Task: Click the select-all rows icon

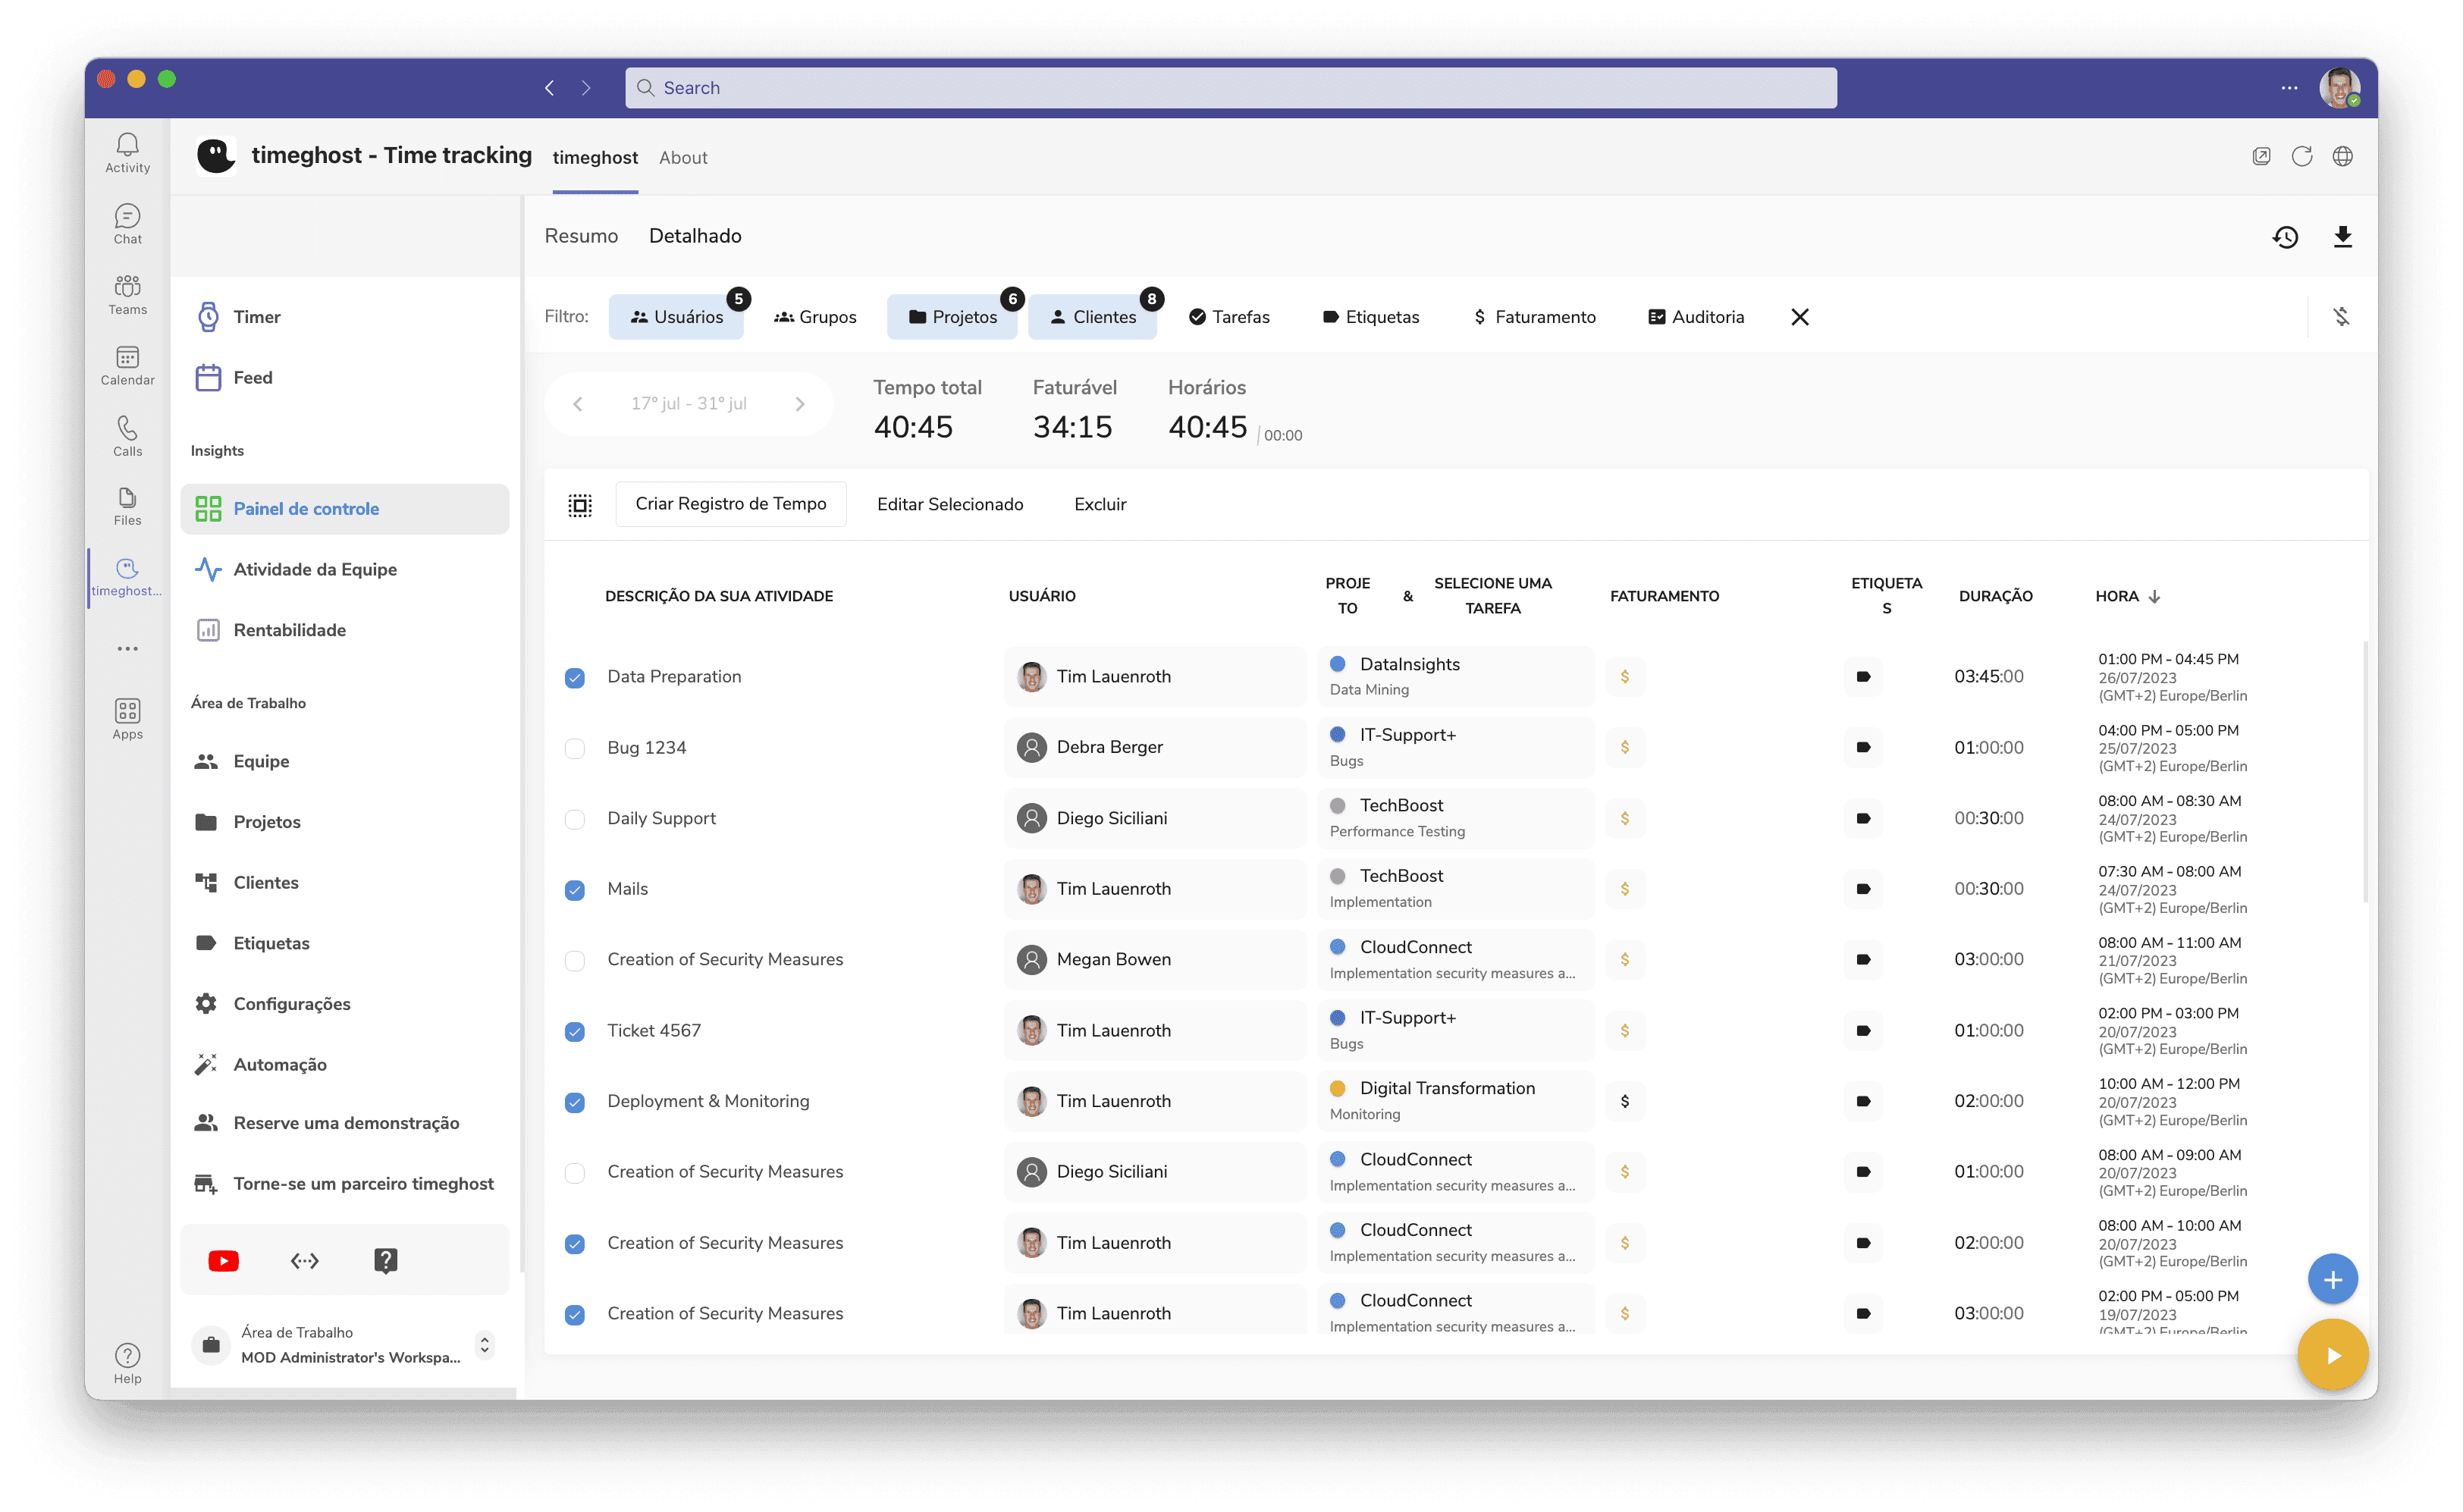Action: [x=580, y=505]
